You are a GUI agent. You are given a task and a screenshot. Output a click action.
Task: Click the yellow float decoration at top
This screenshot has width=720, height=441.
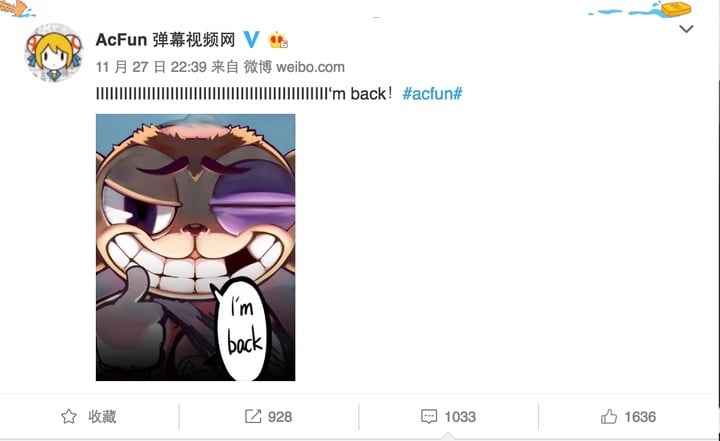675,8
